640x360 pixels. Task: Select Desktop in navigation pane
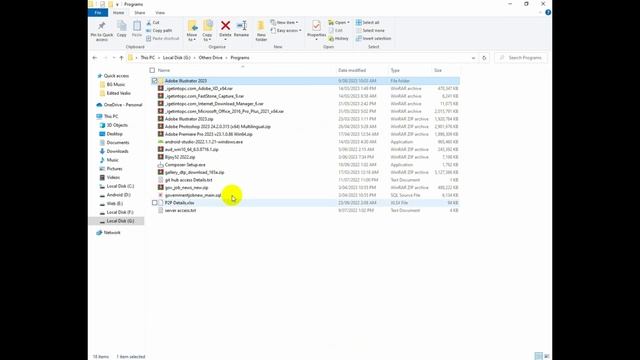tap(114, 134)
